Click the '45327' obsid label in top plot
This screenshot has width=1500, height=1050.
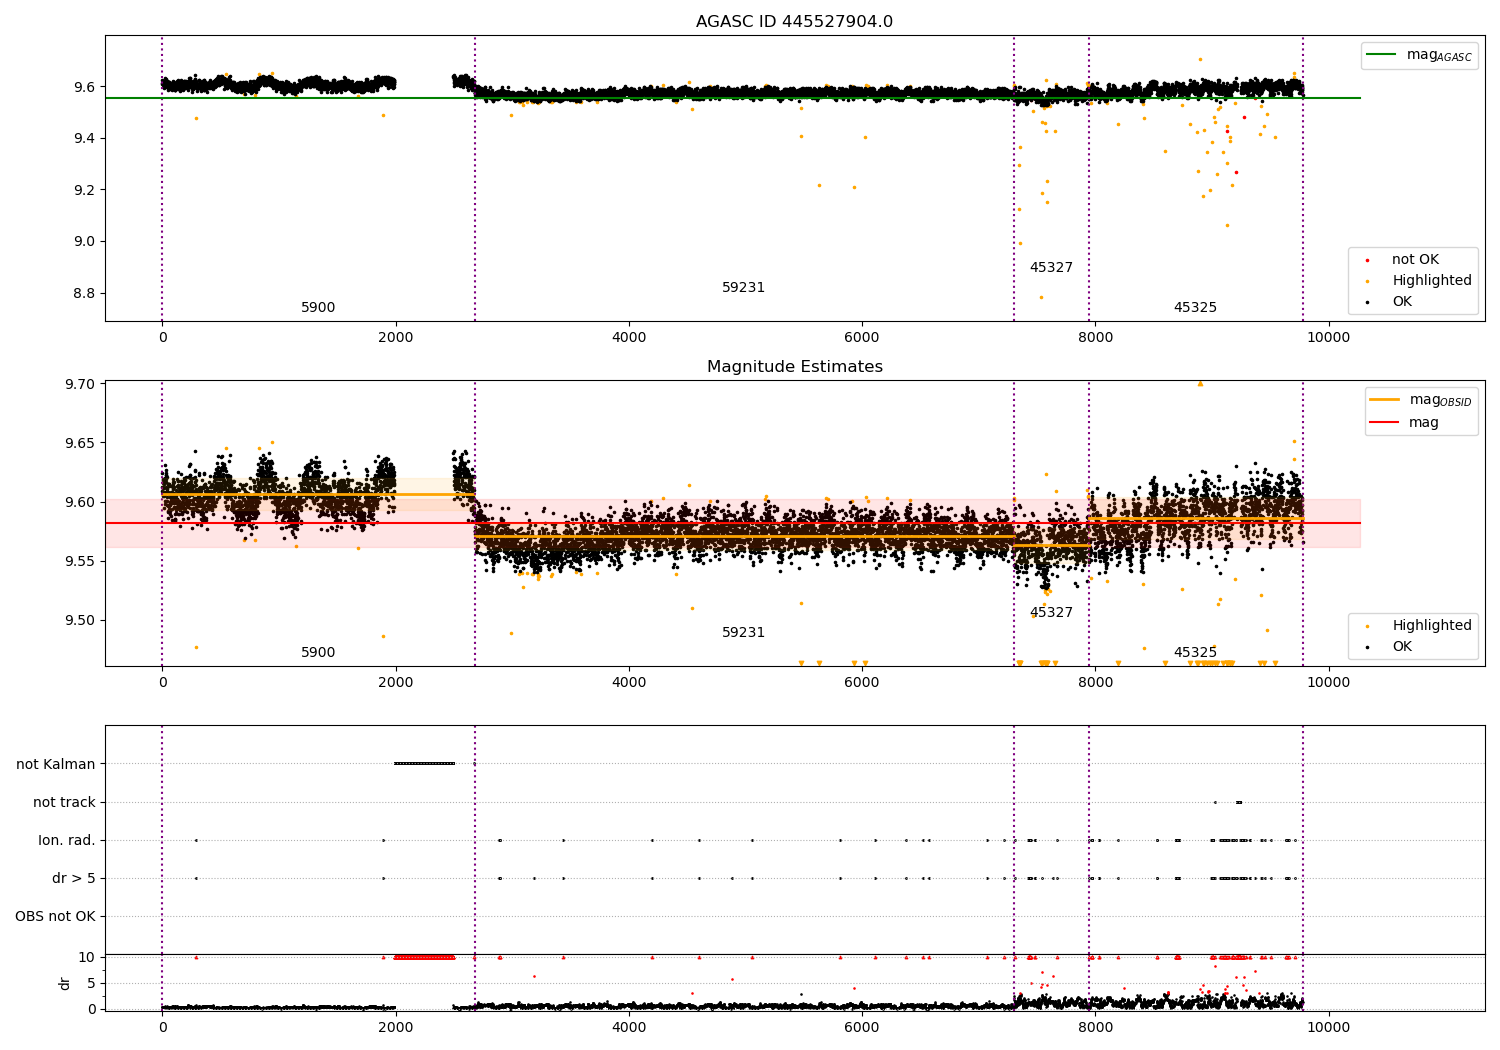1051,267
